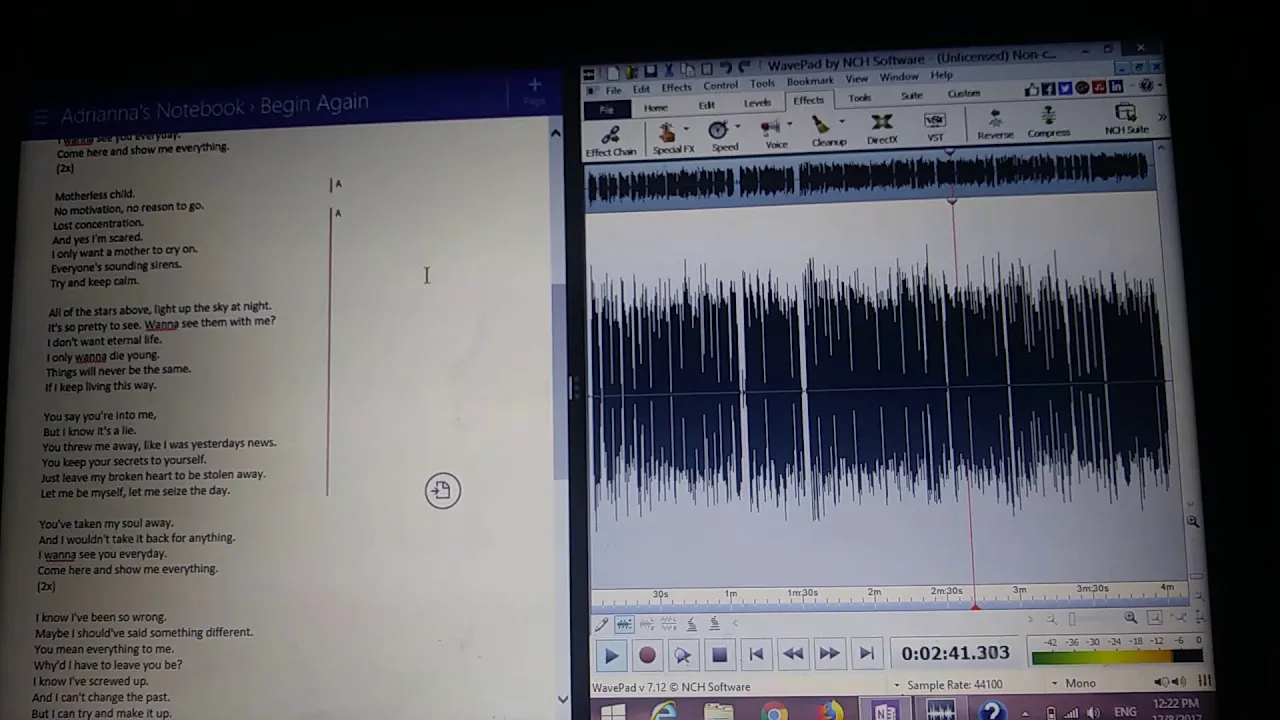
Task: Apply the Compress effect
Action: (1049, 123)
